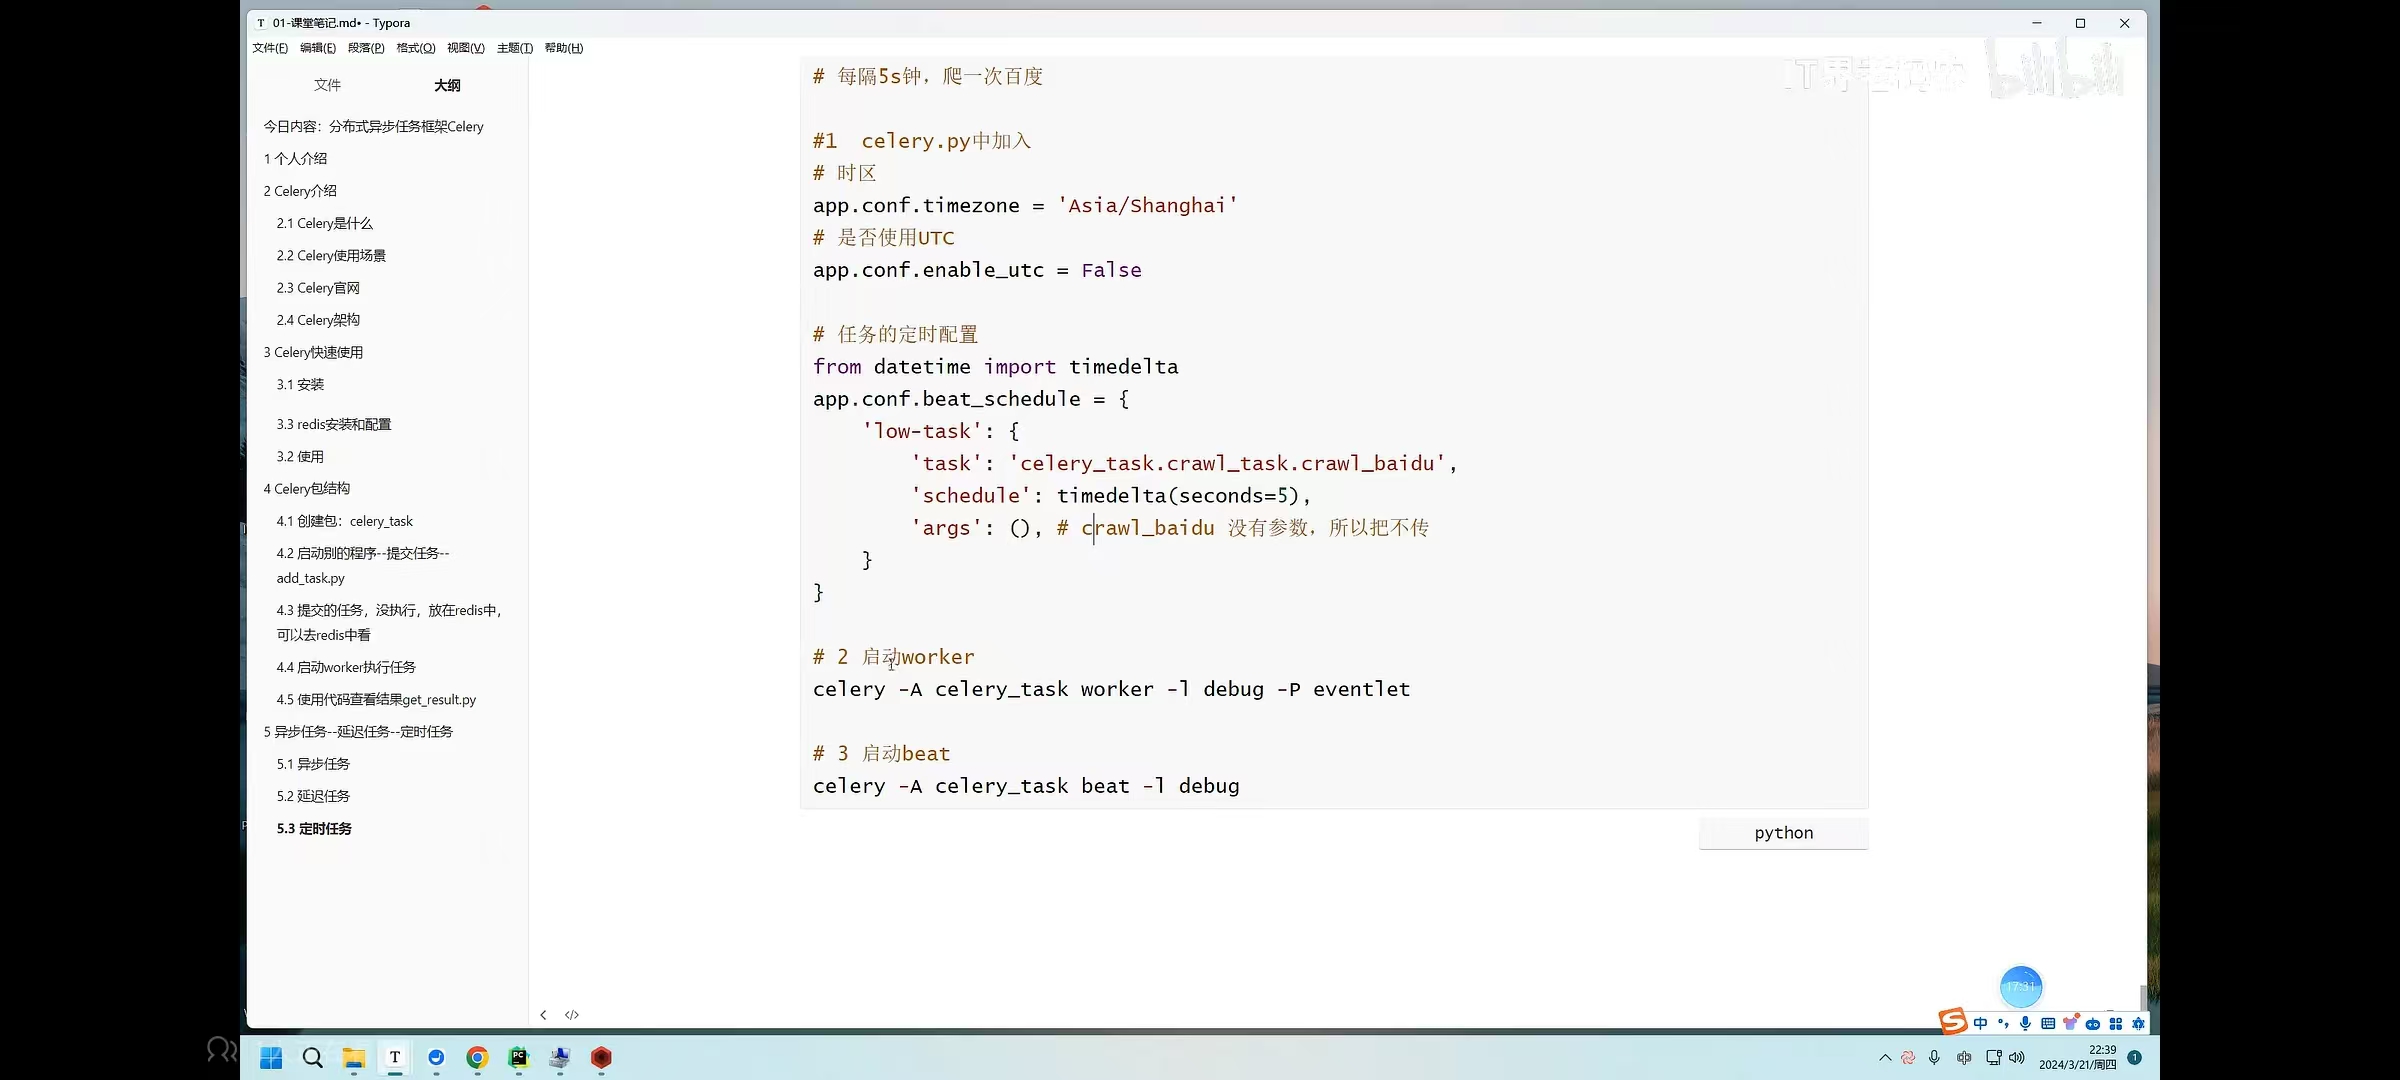Toggle source code mode icon

pyautogui.click(x=572, y=1015)
